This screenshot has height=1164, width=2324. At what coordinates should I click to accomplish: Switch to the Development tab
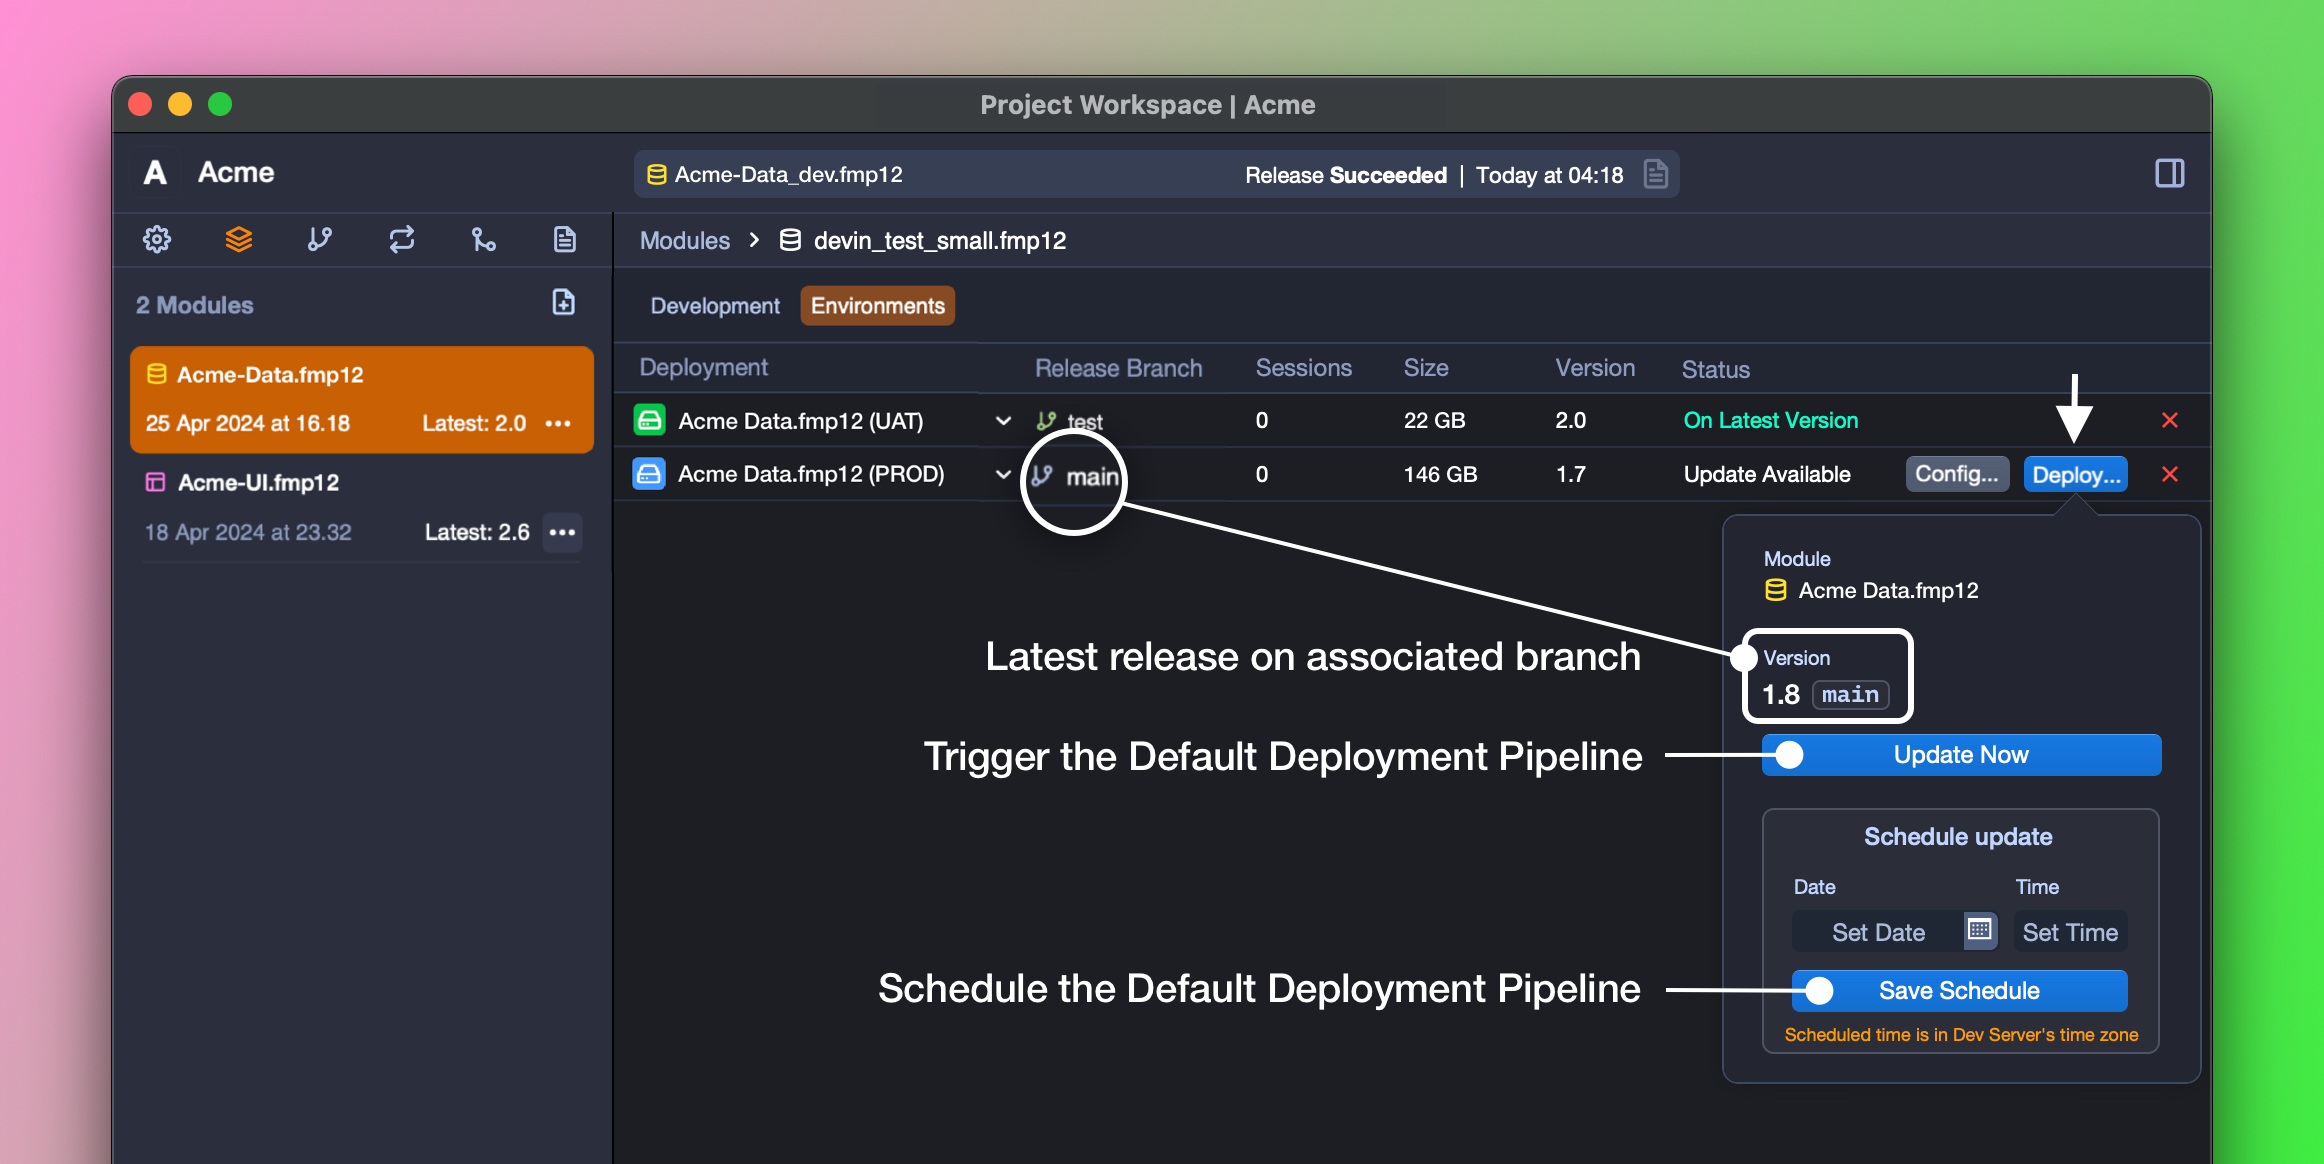point(715,306)
